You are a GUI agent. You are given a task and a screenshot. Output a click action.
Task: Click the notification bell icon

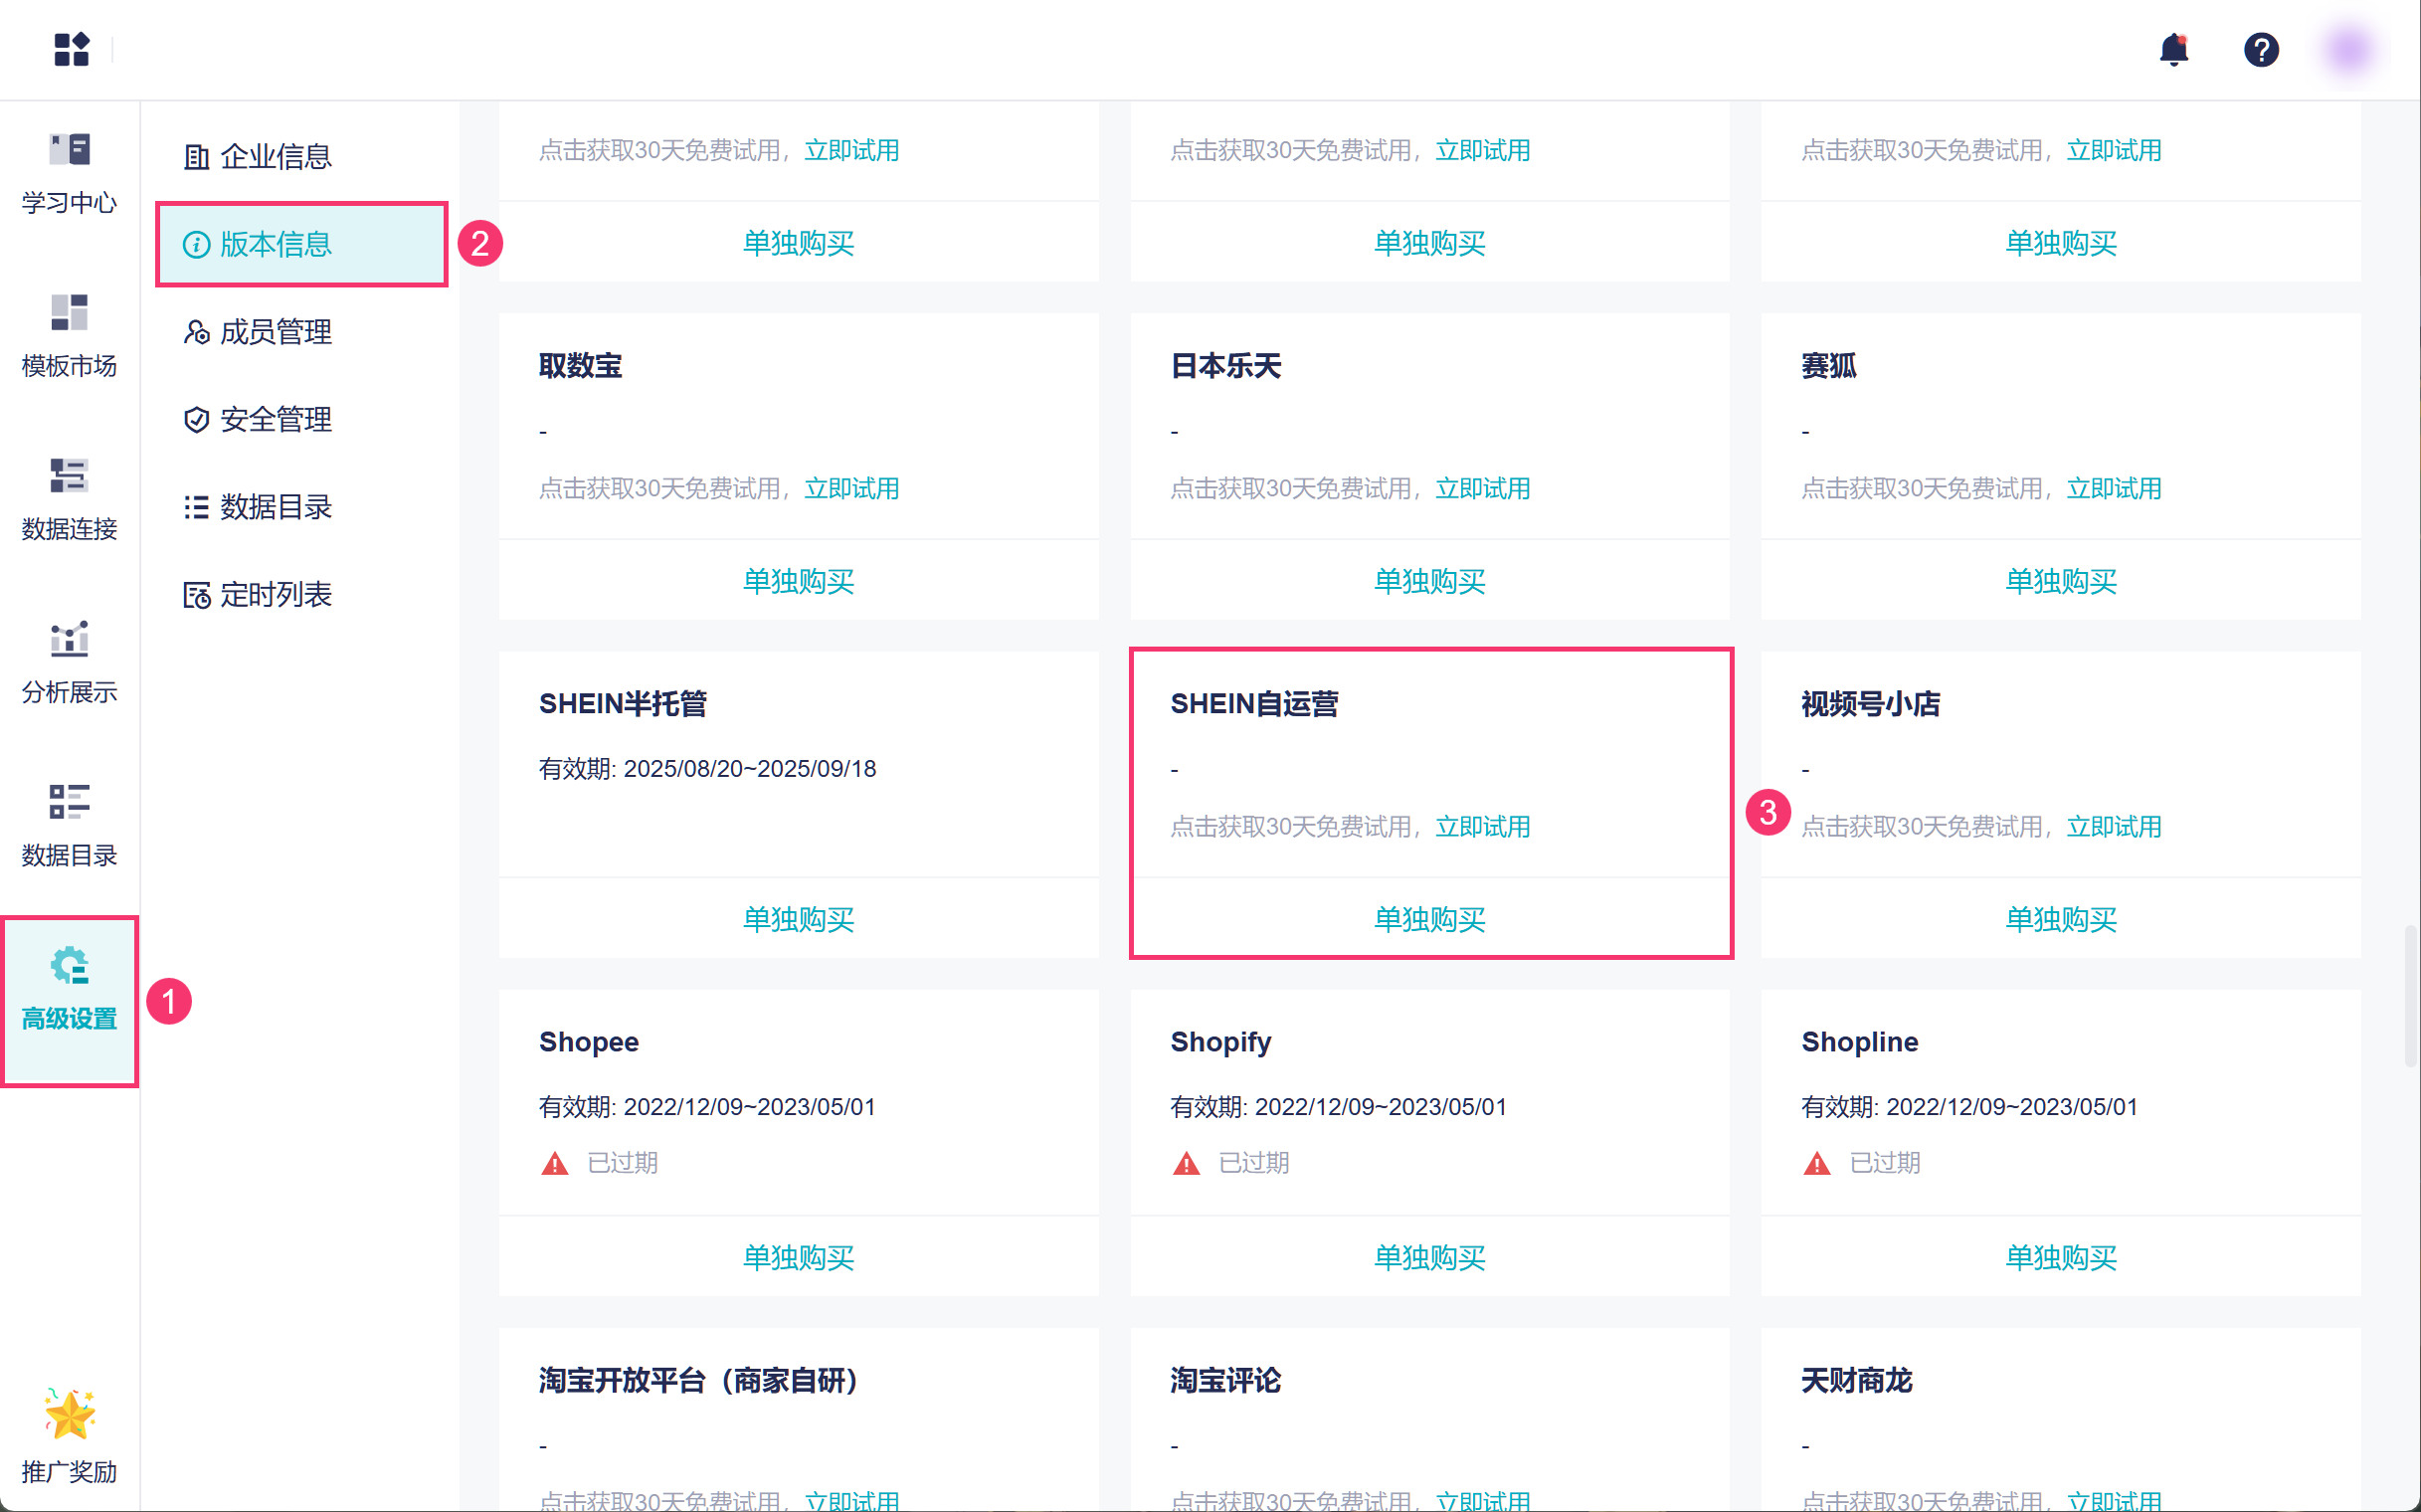click(x=2173, y=49)
